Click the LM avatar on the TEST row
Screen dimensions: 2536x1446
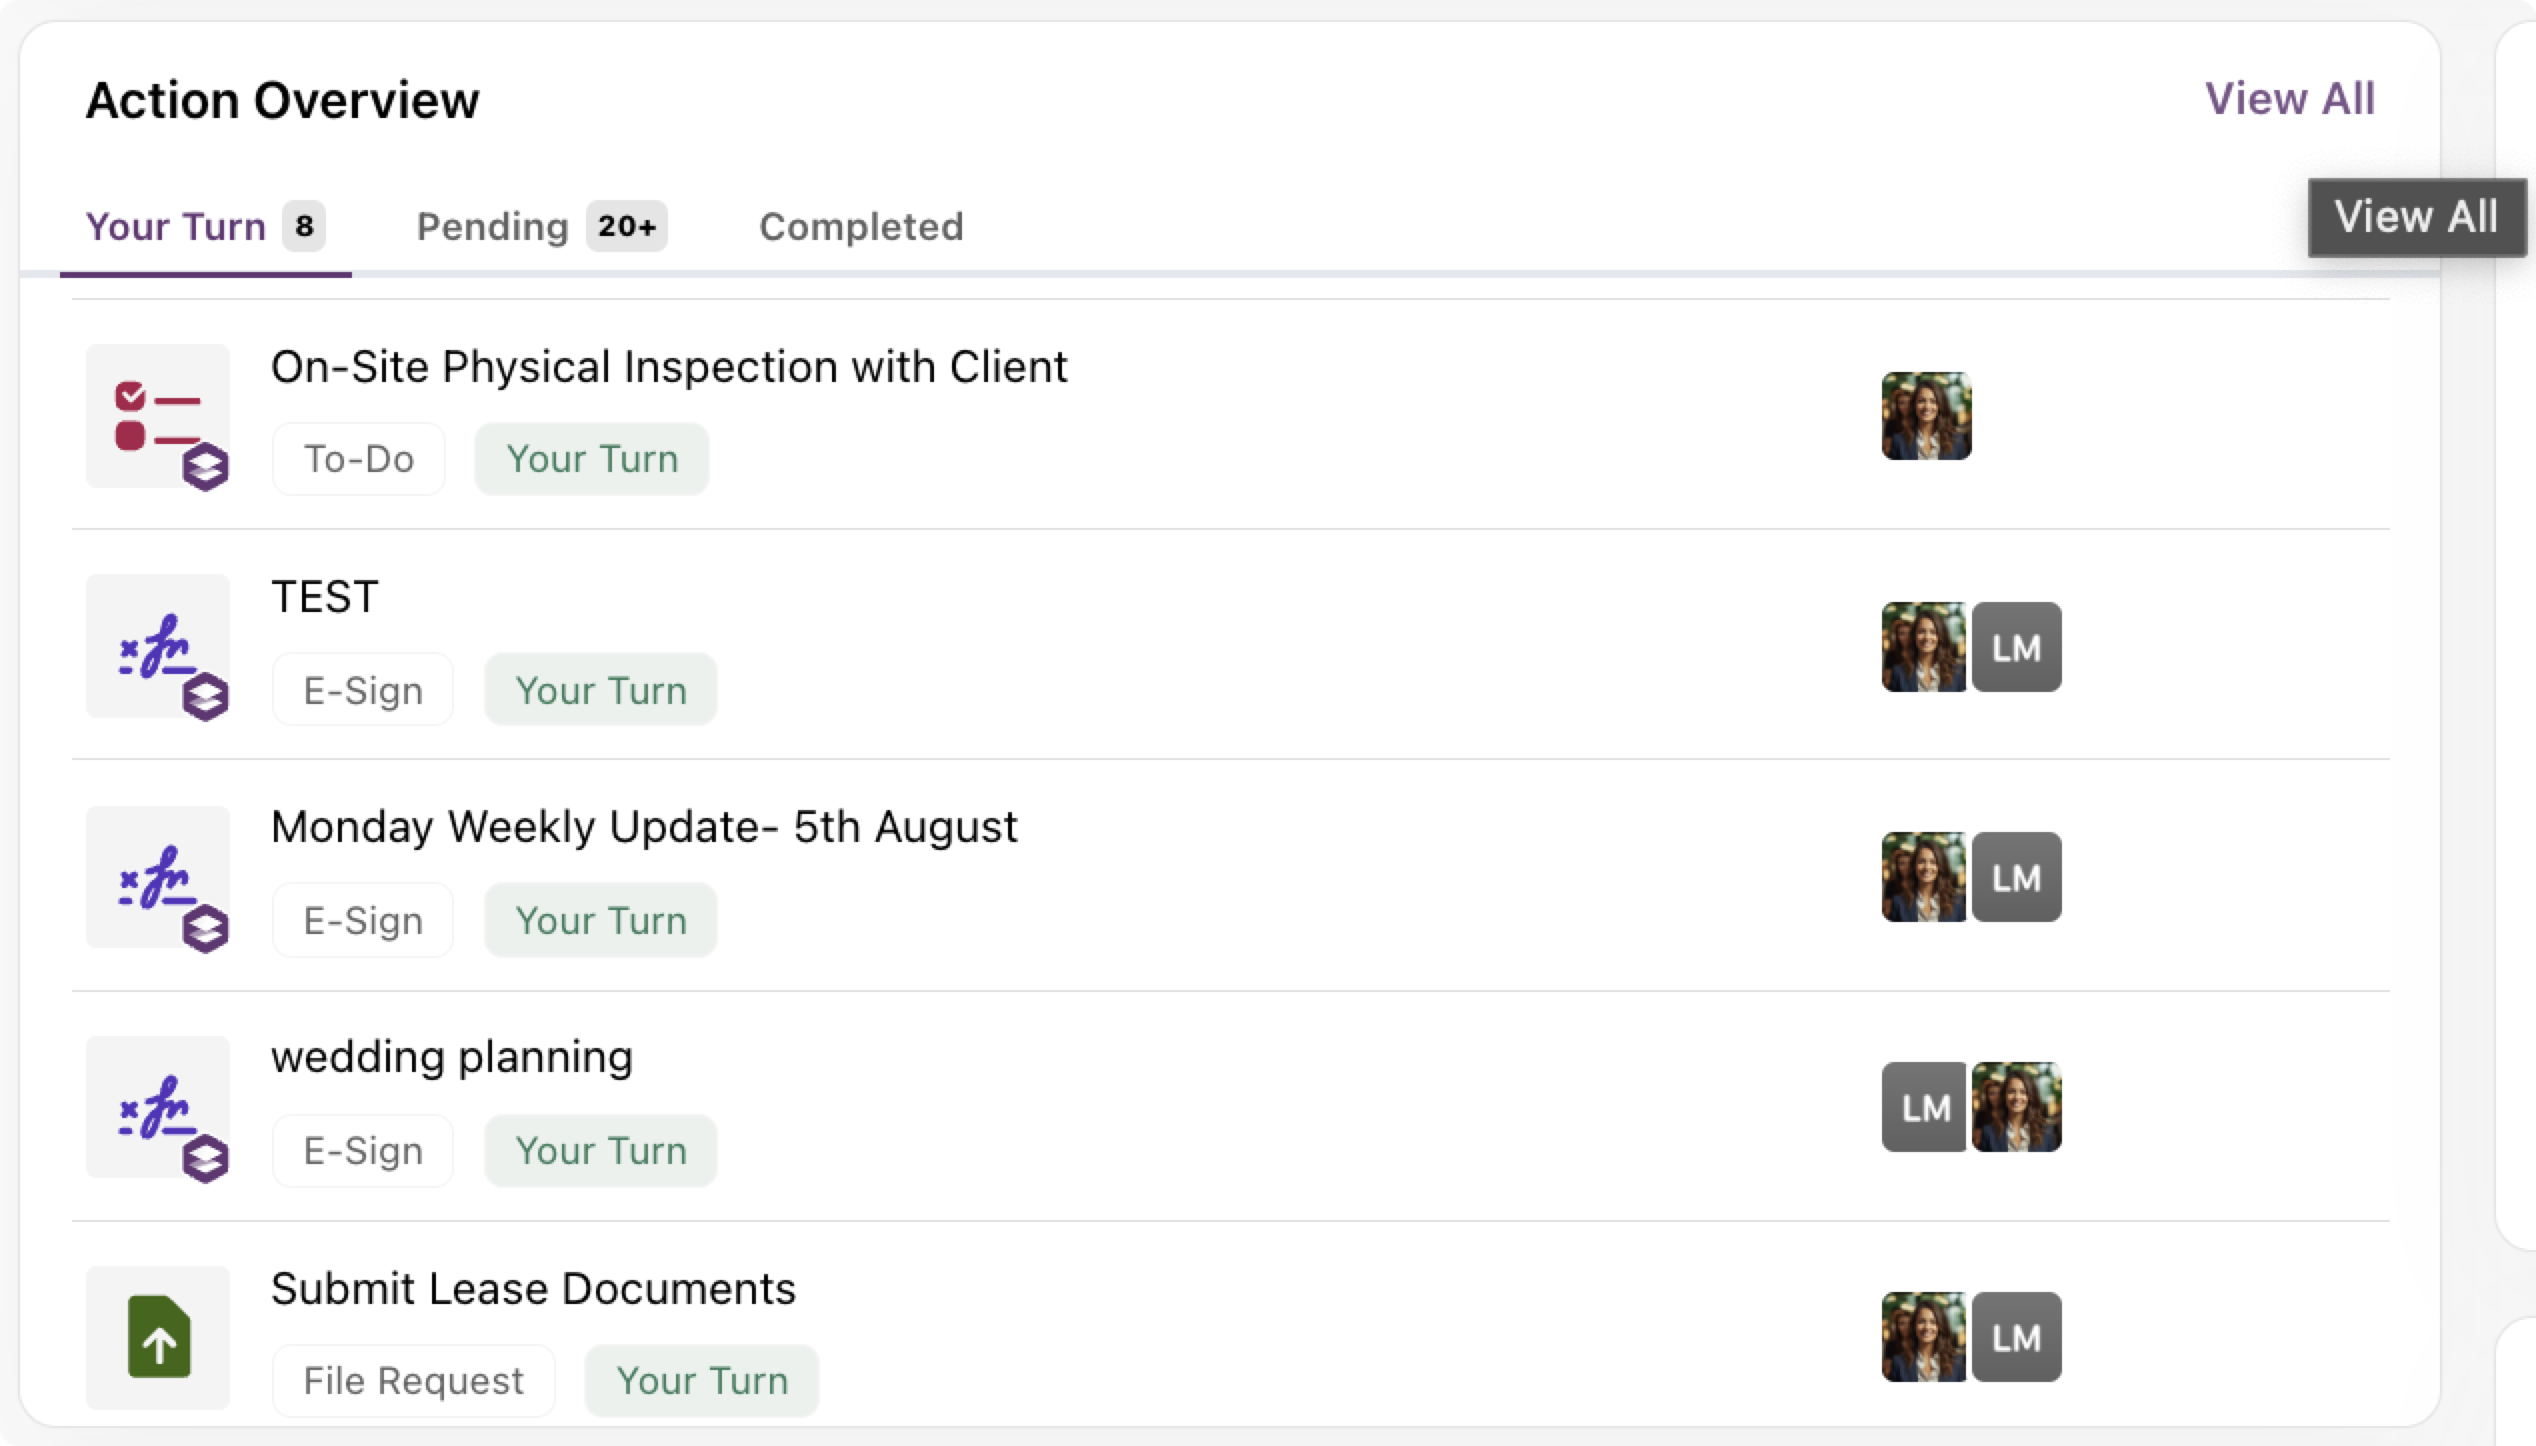(x=2016, y=647)
